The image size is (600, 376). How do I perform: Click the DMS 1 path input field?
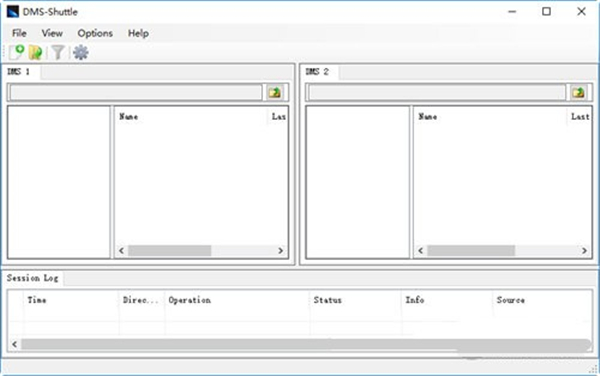point(136,92)
